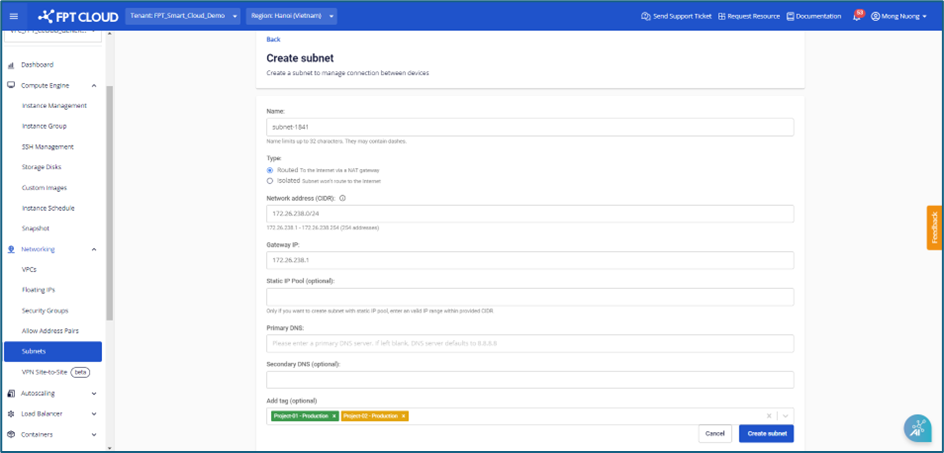Click the notification bell icon
The height and width of the screenshot is (453, 944).
[857, 16]
